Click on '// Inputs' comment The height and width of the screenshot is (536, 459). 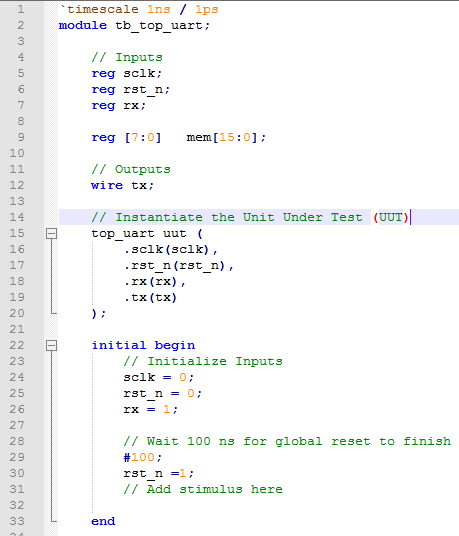coord(127,57)
